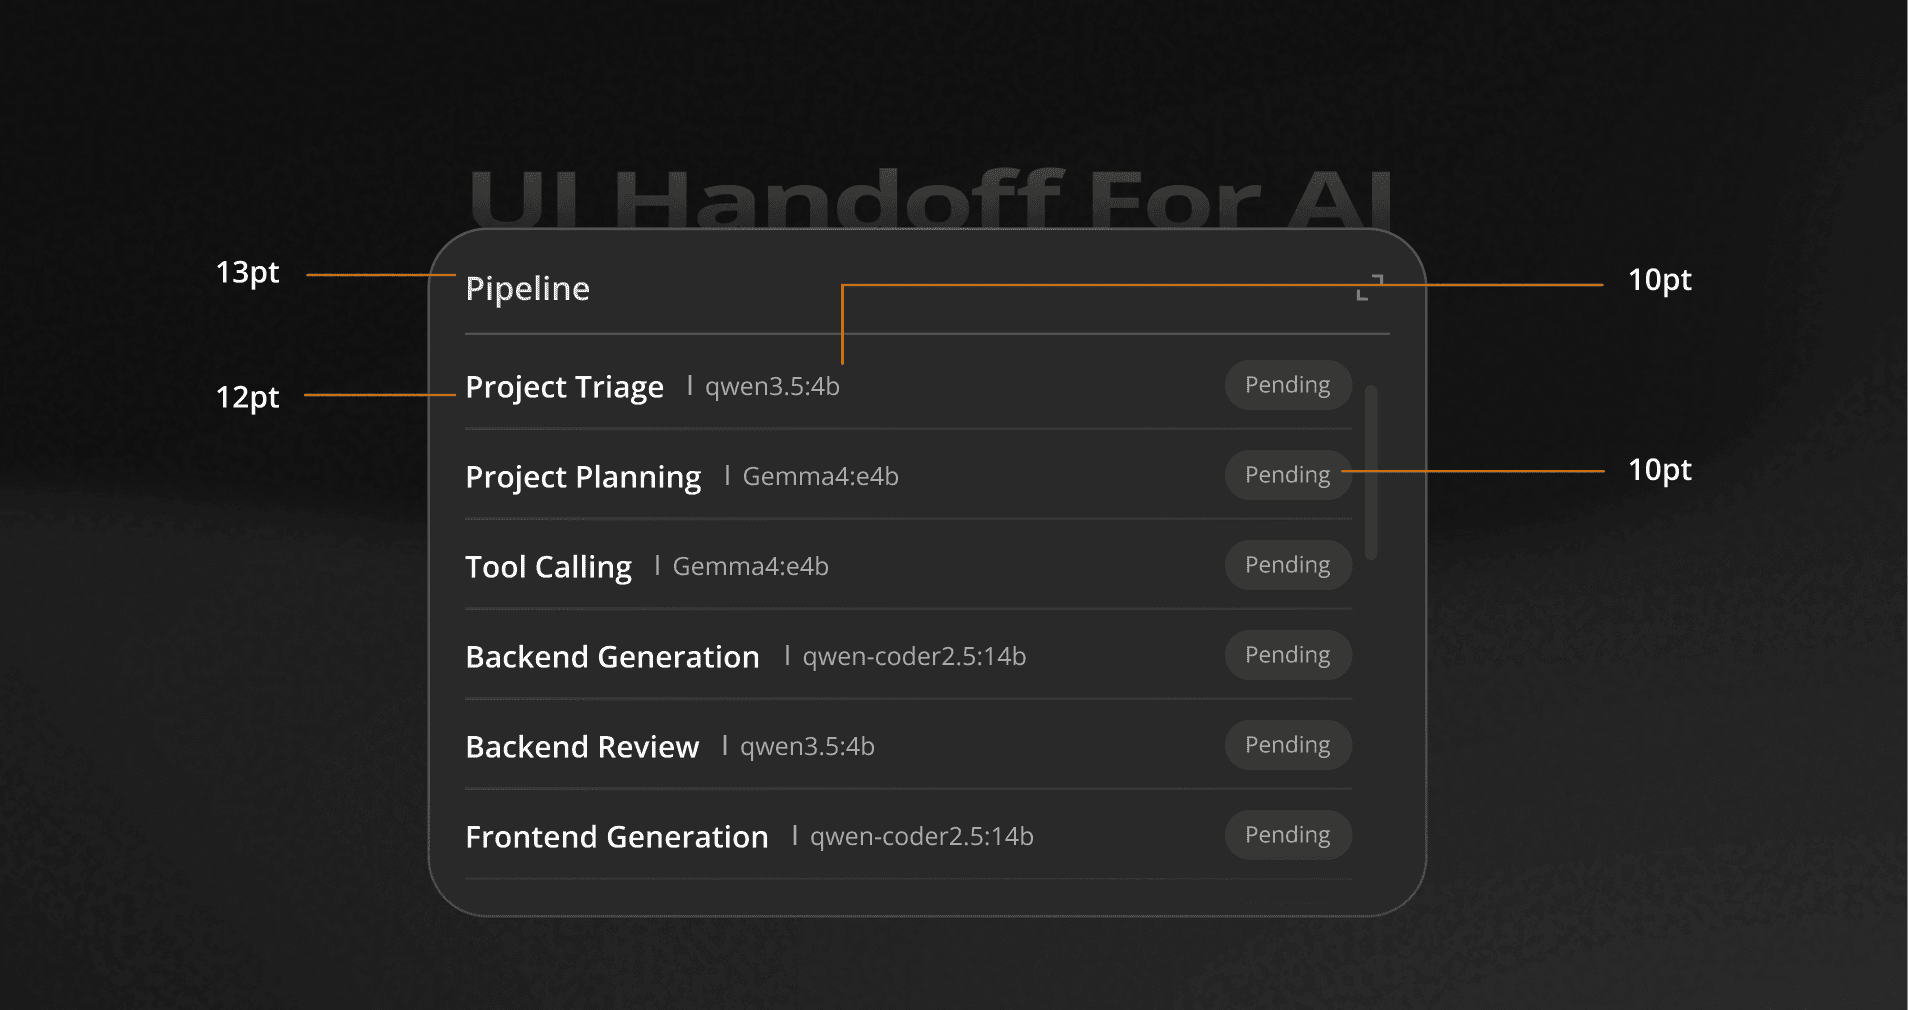This screenshot has width=1908, height=1010.
Task: Click the Pending badge on the Tool Calling row
Action: (1287, 565)
